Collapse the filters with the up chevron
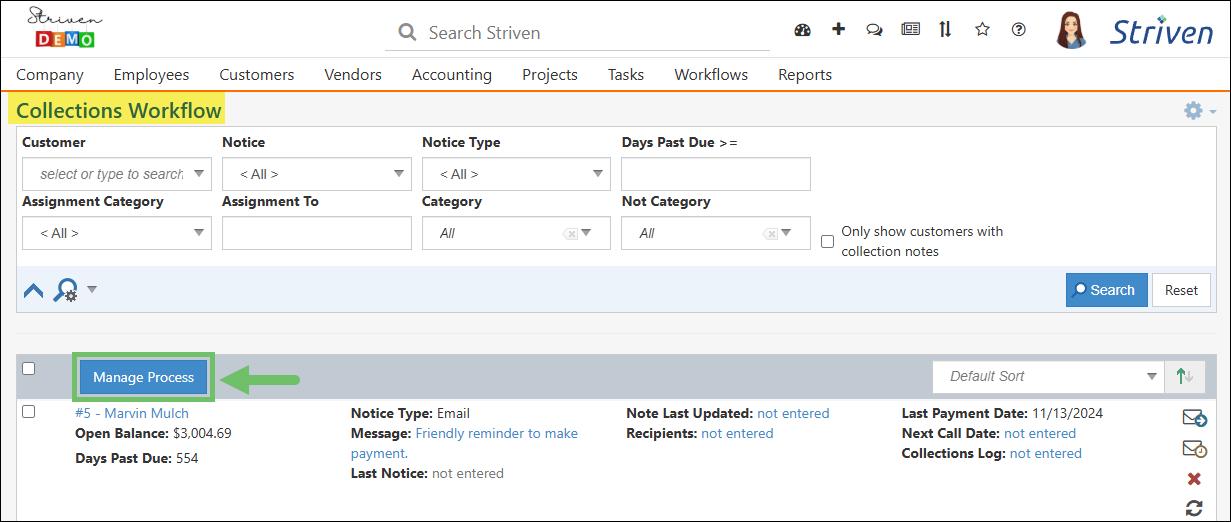 point(33,291)
